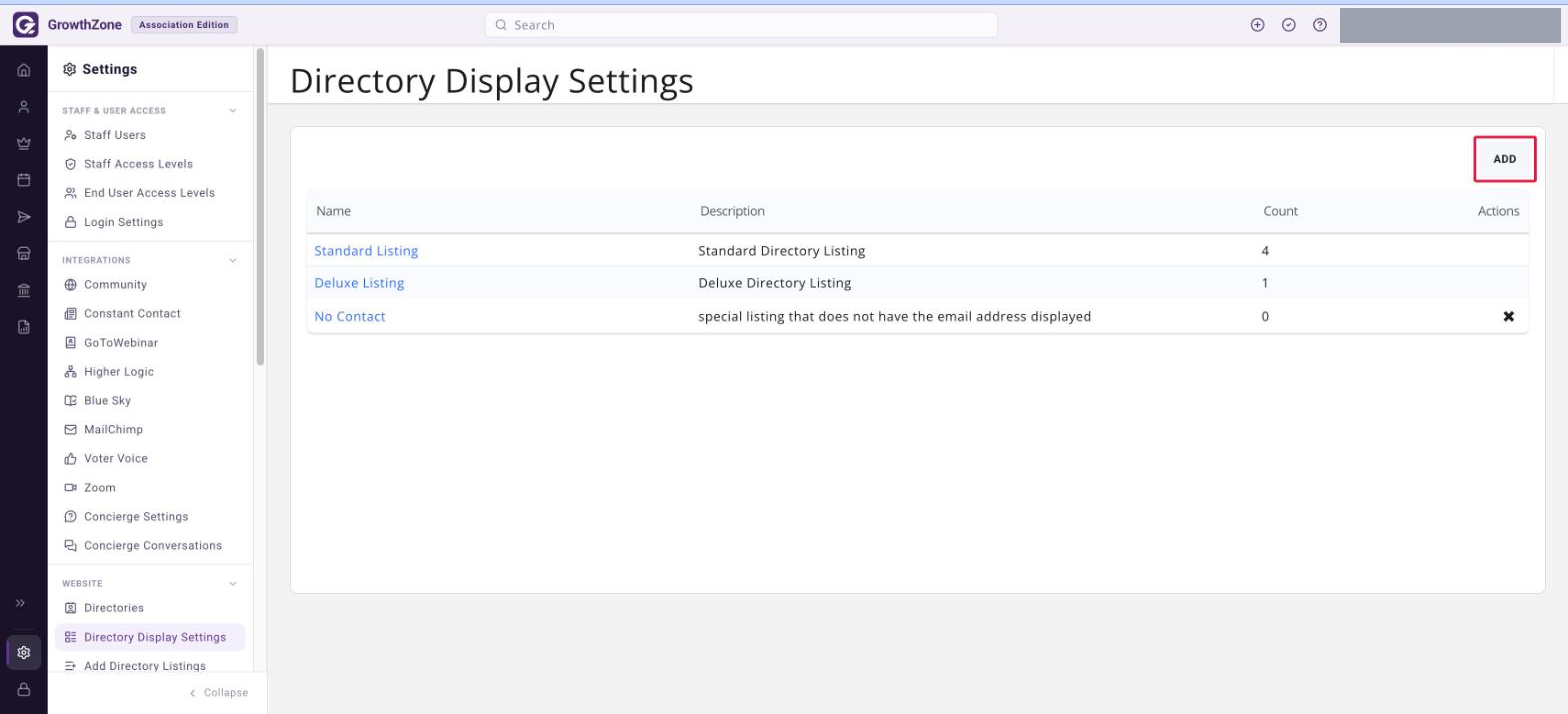Open the checkmark tasks icon in header
Image resolution: width=1568 pixels, height=714 pixels.
pyautogui.click(x=1289, y=25)
